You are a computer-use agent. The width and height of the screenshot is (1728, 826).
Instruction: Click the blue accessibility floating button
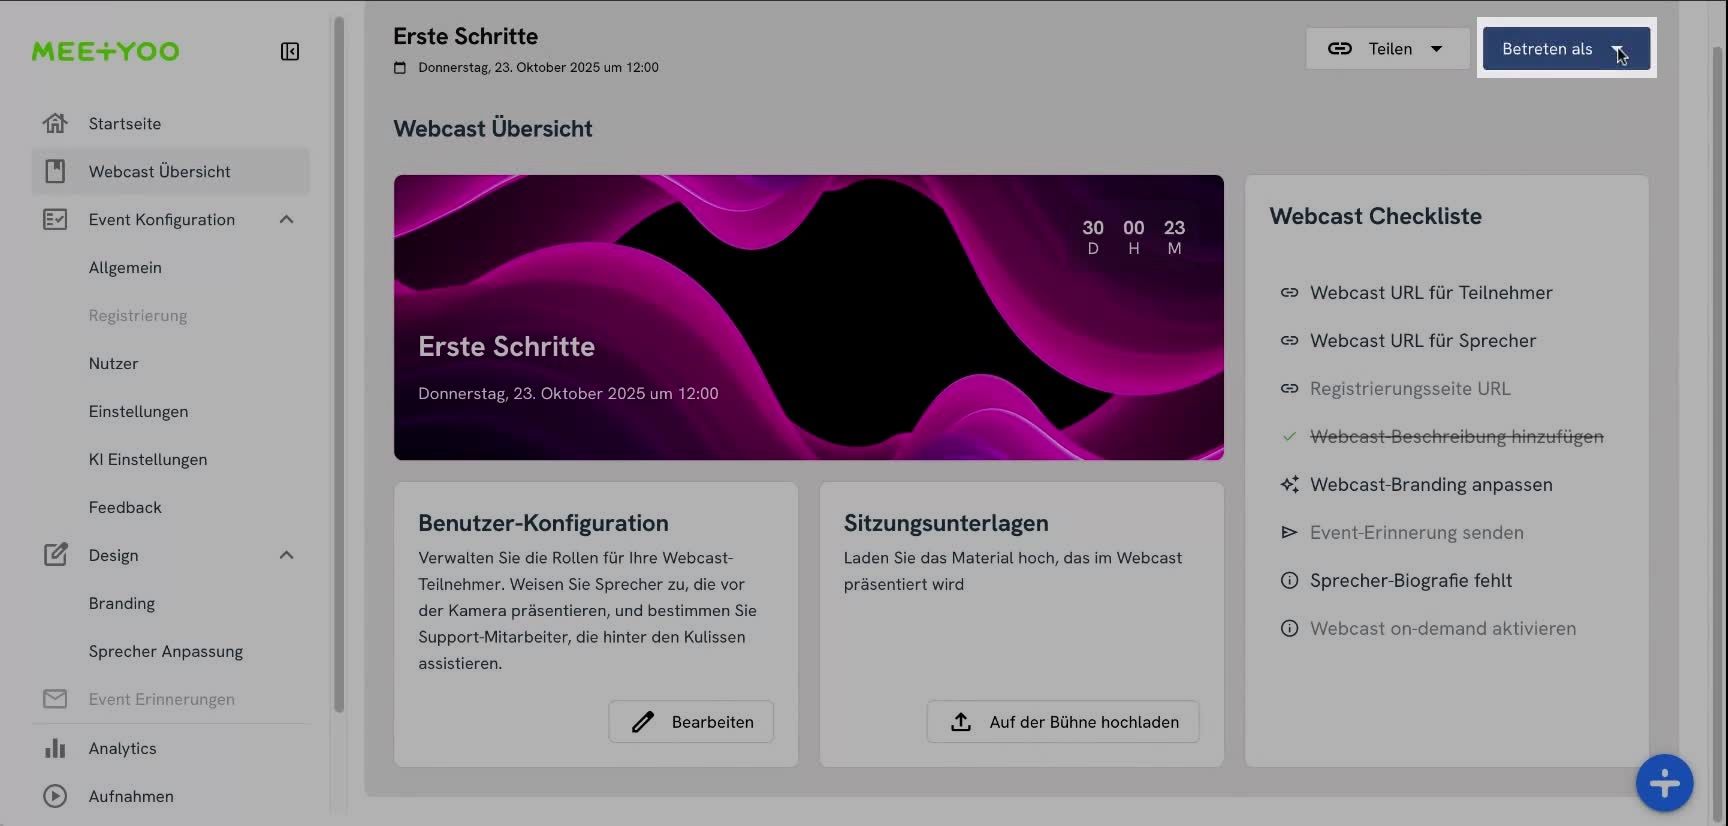(1664, 783)
